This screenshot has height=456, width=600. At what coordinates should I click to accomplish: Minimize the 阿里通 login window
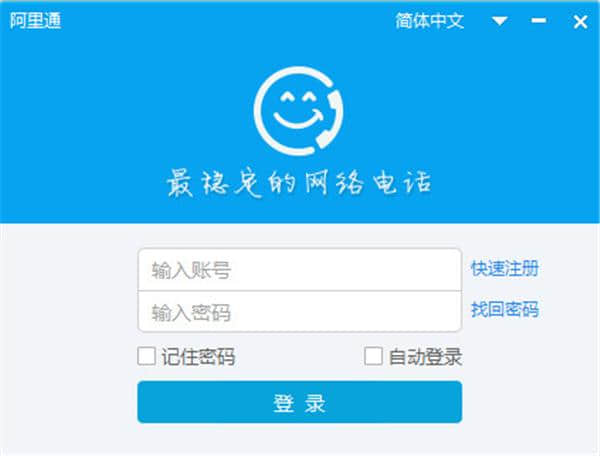[x=539, y=21]
